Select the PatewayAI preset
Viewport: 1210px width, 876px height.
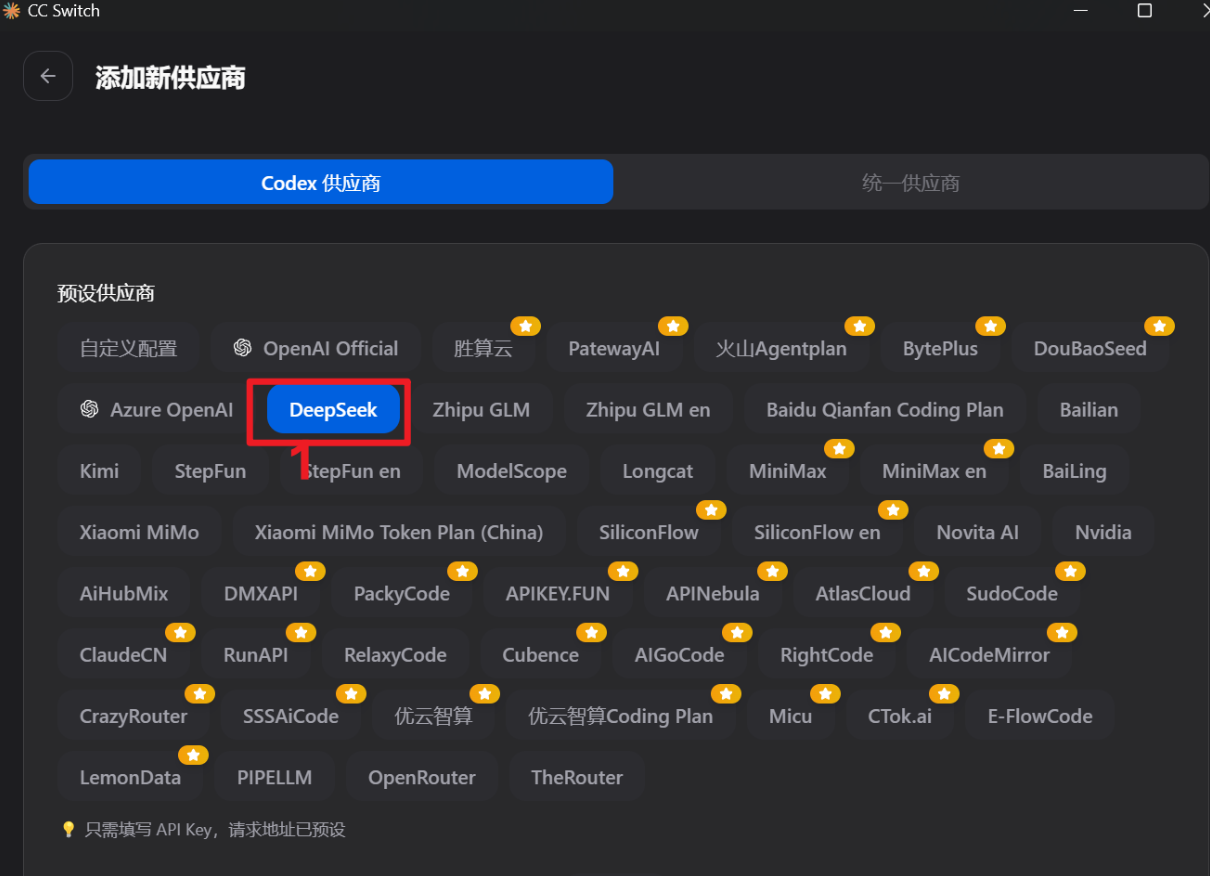pos(614,348)
